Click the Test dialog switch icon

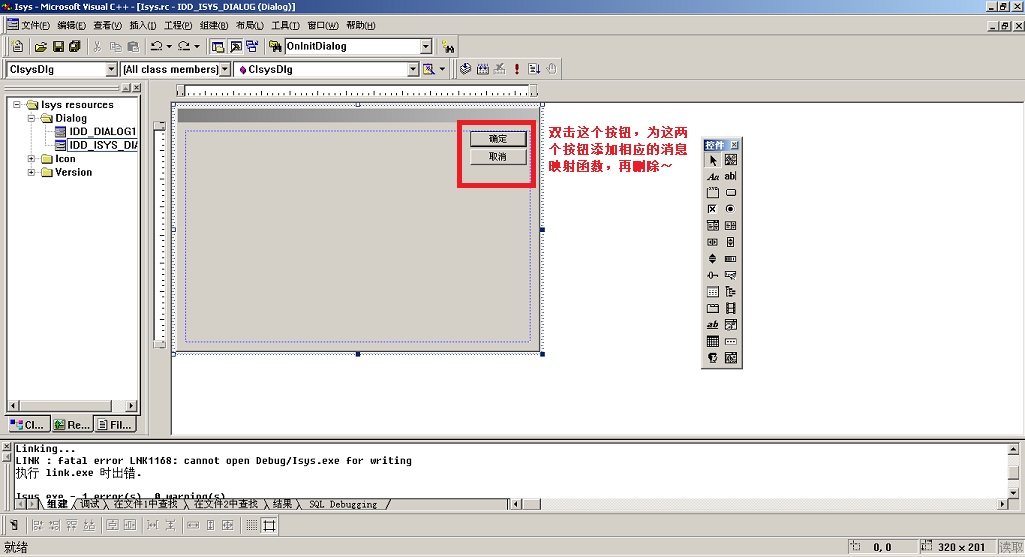click(14, 525)
